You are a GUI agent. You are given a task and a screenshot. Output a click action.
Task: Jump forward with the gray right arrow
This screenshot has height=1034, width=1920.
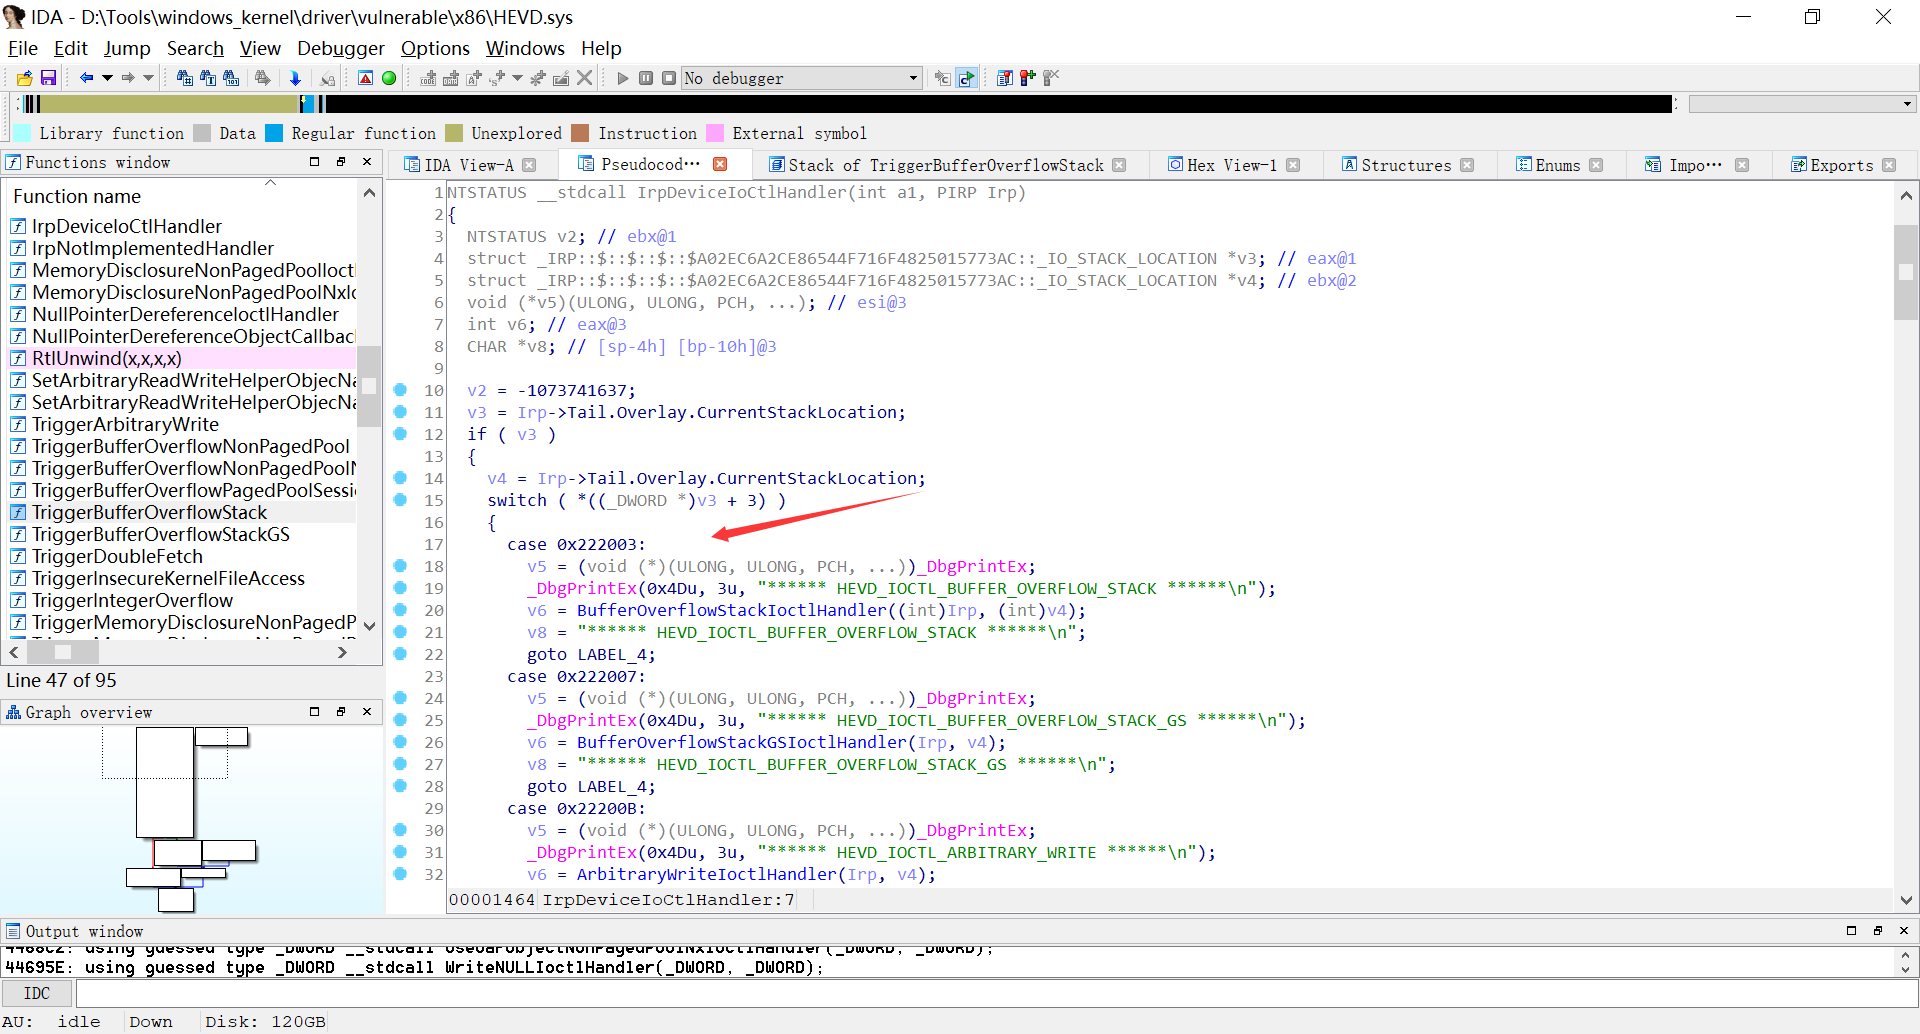(x=128, y=78)
